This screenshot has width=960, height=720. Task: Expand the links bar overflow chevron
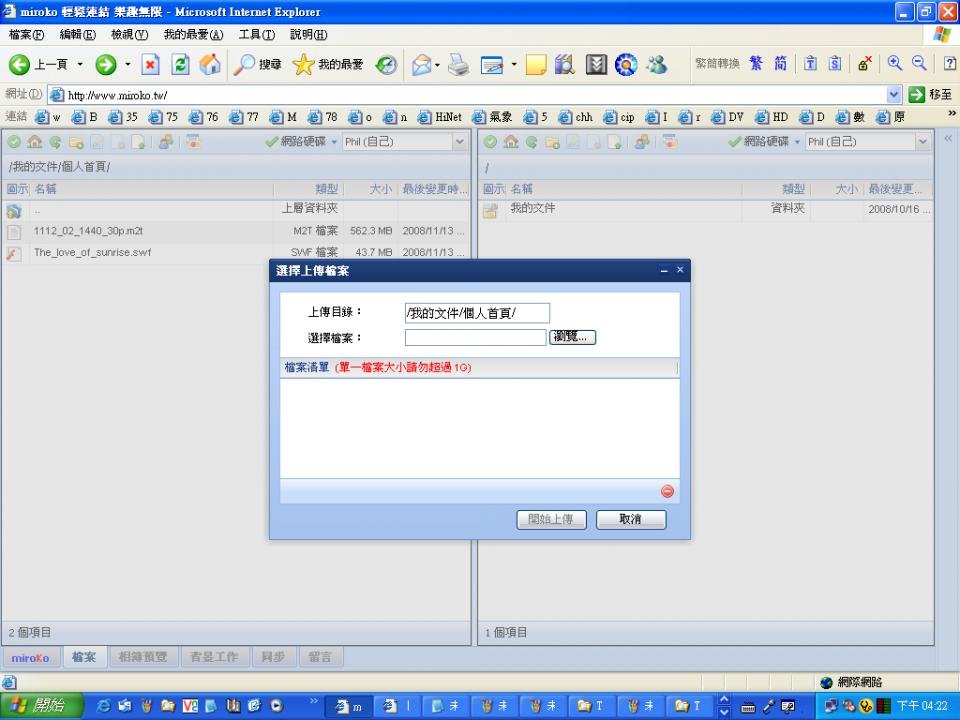(x=951, y=114)
